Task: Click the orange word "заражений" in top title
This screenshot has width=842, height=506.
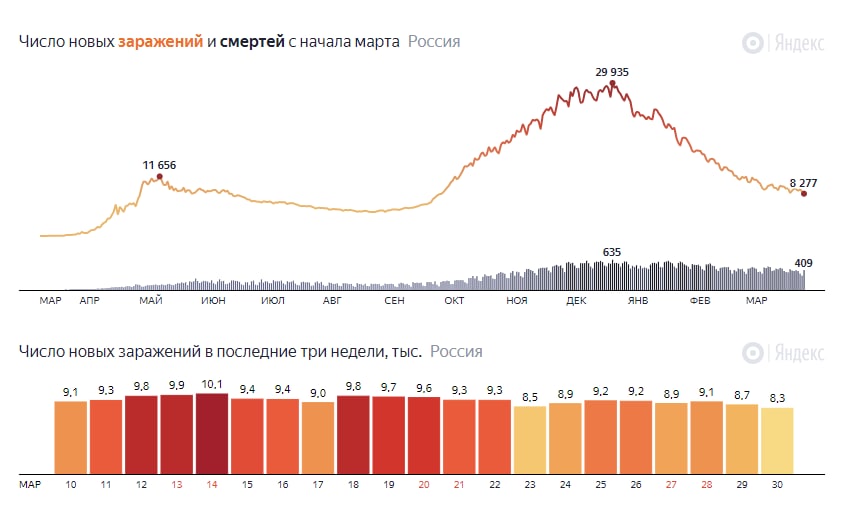Action: point(160,42)
